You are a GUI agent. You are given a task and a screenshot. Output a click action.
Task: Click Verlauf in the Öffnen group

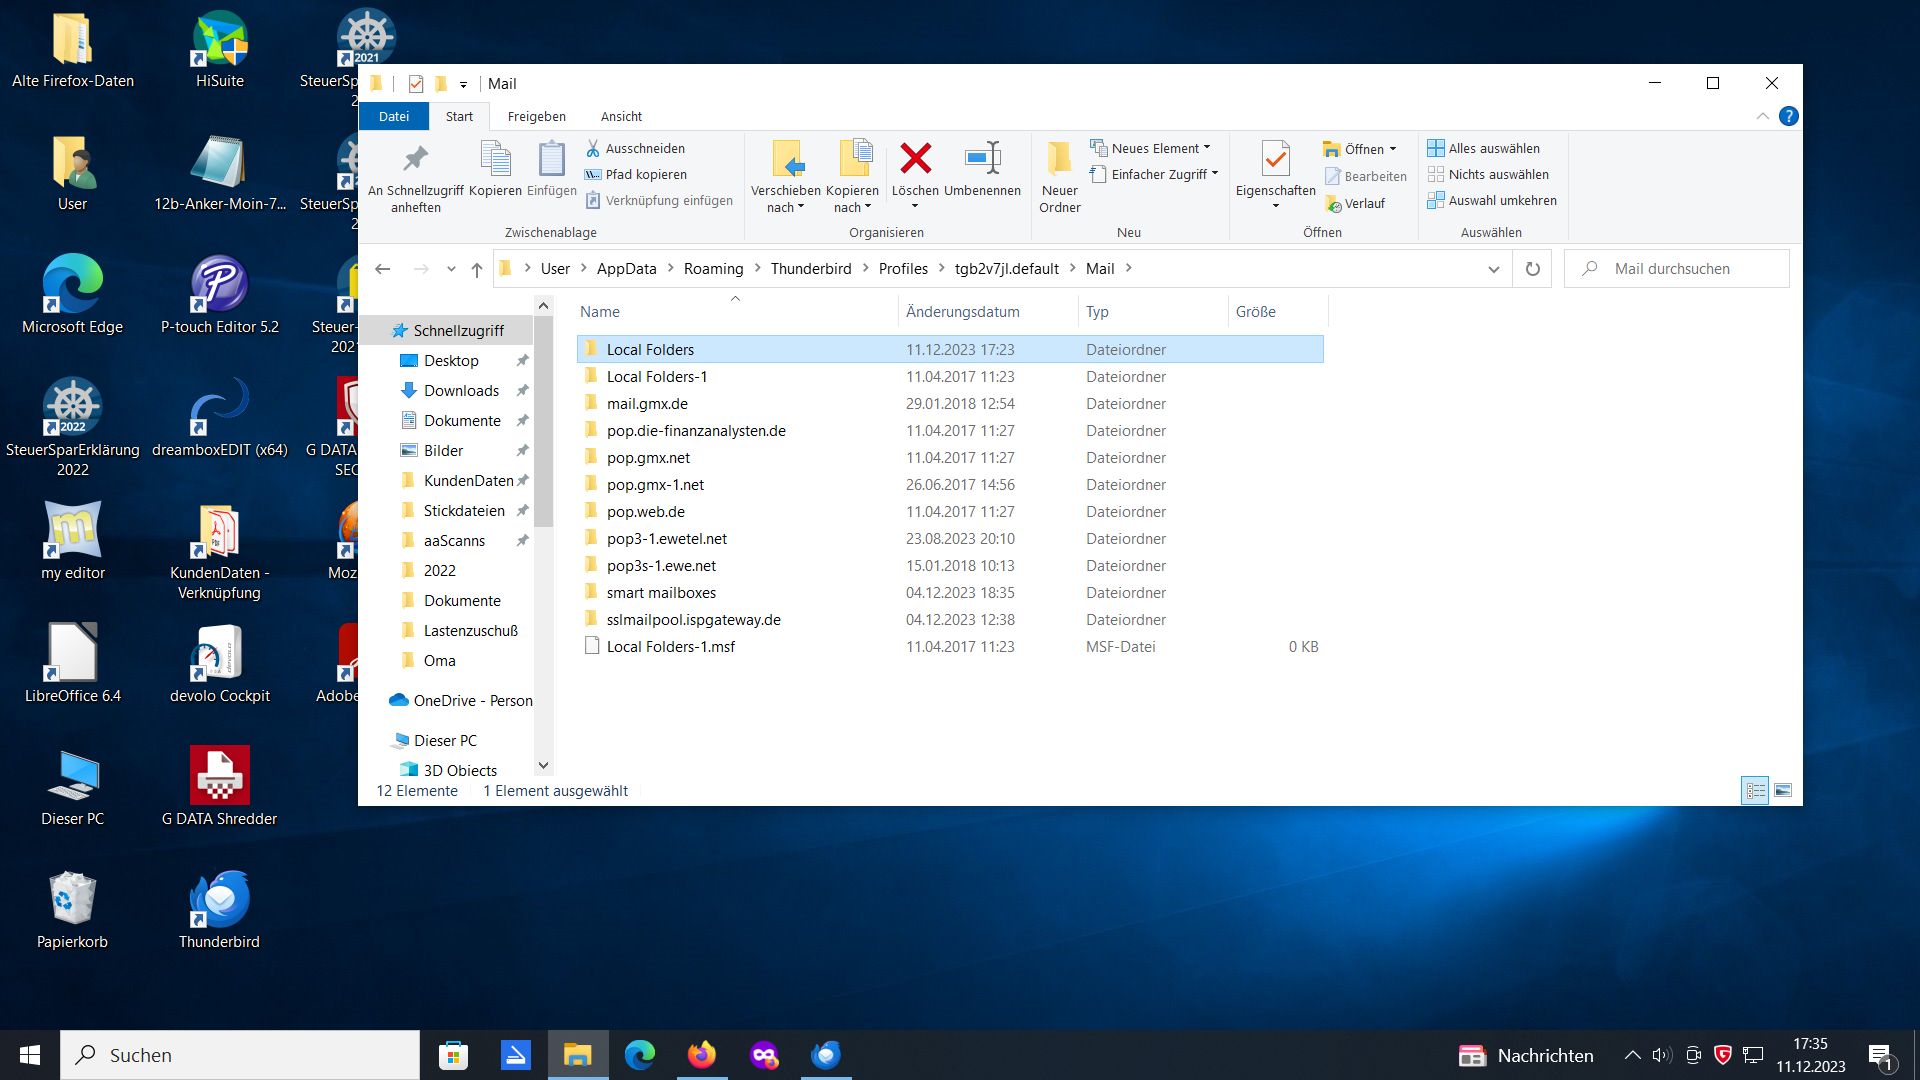1355,203
